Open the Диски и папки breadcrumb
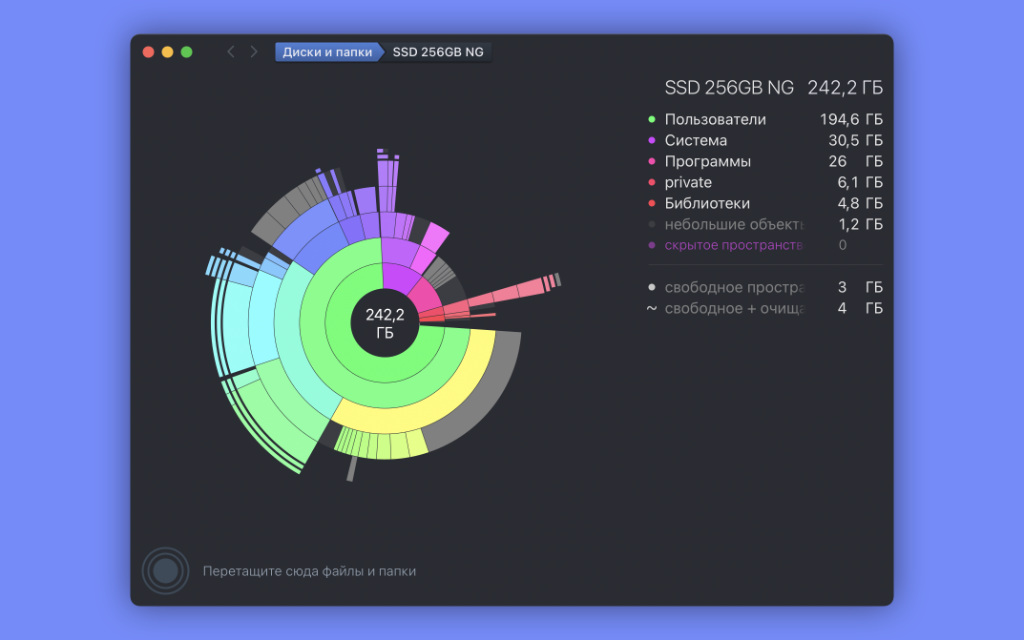Screen dimensions: 1024x640 327,52
